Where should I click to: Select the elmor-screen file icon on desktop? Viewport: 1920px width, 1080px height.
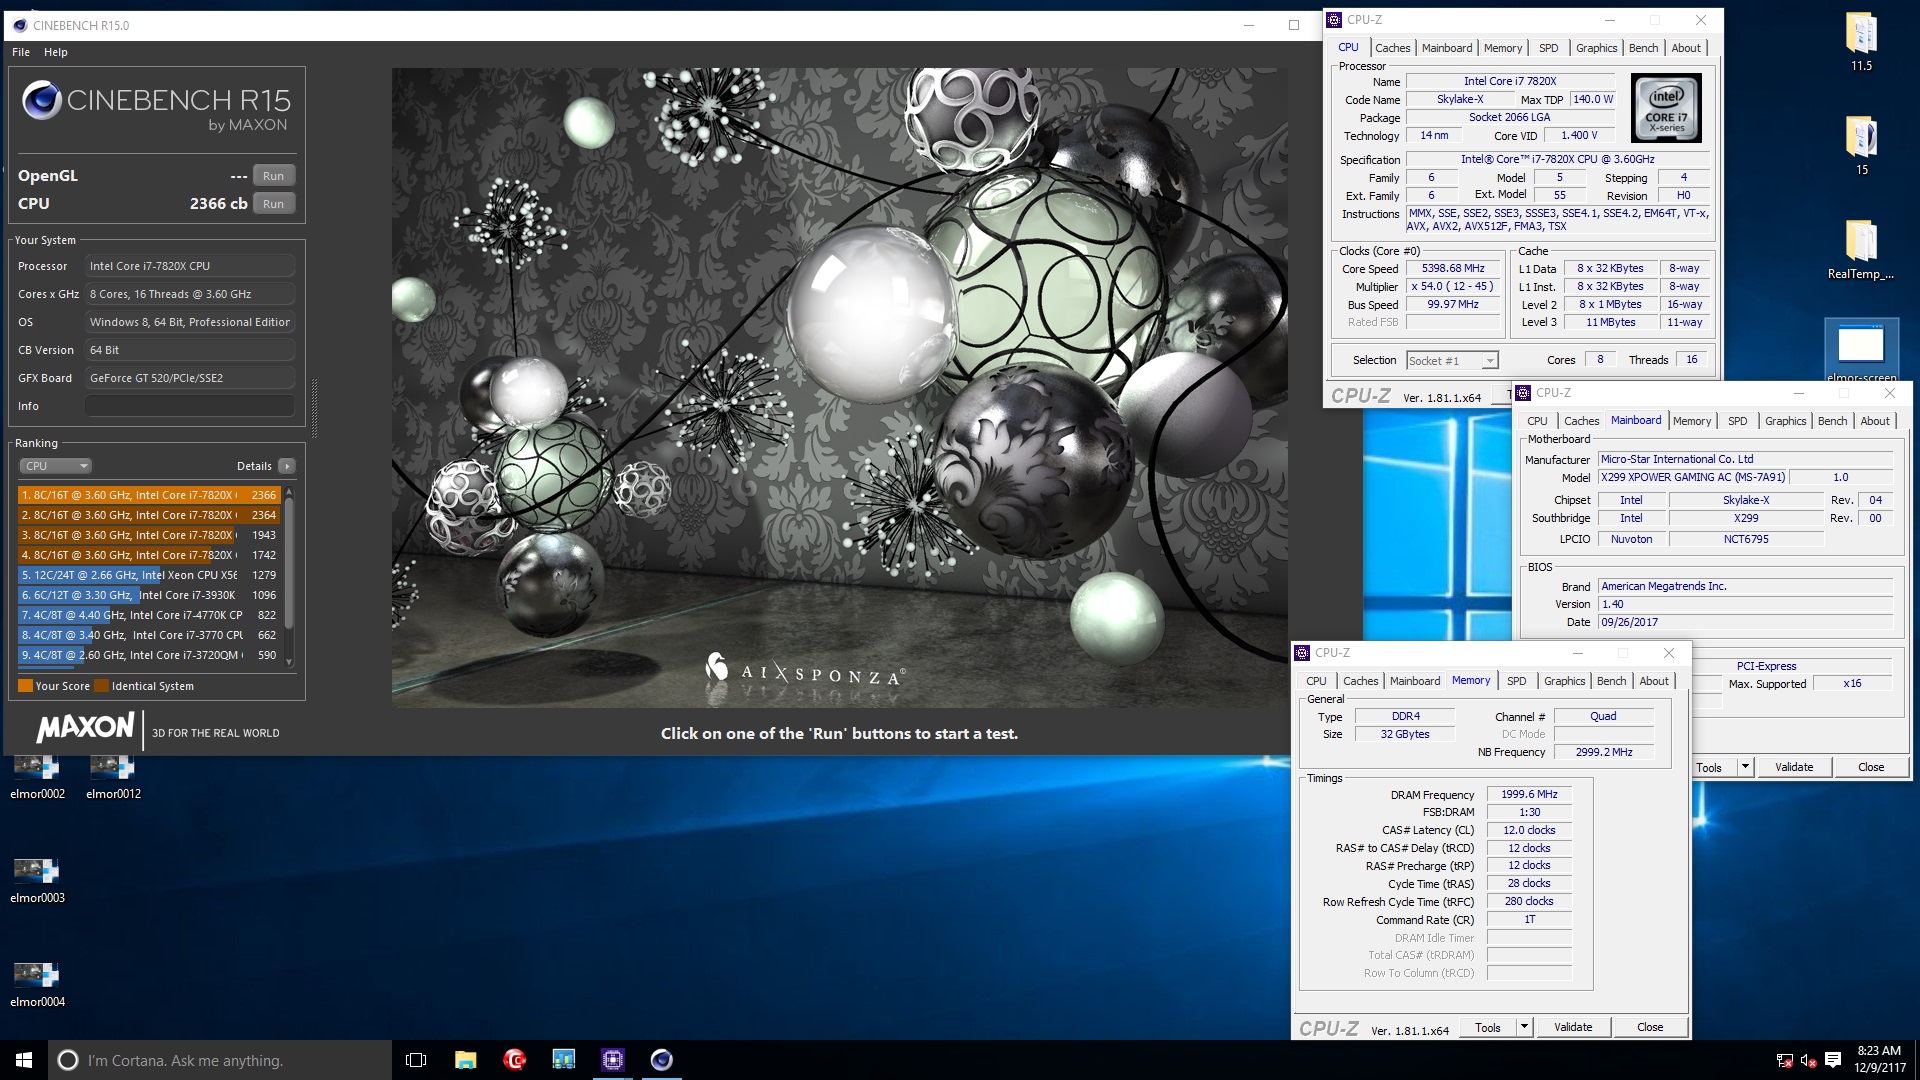(x=1861, y=345)
